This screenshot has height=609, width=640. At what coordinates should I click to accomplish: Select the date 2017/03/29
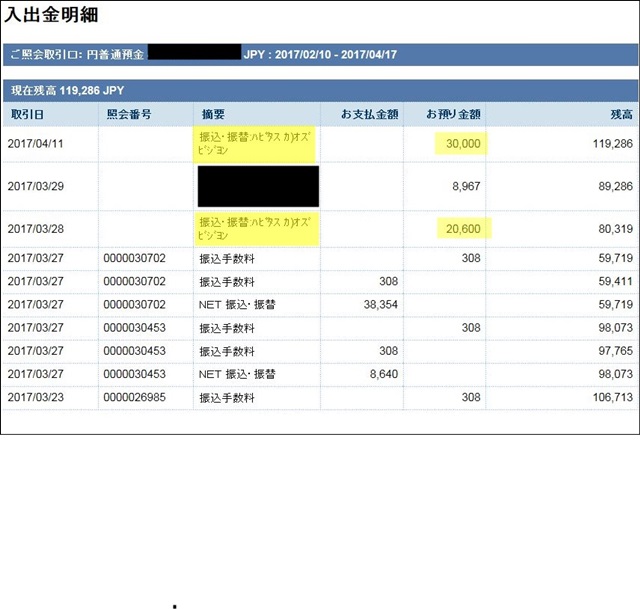coord(36,186)
